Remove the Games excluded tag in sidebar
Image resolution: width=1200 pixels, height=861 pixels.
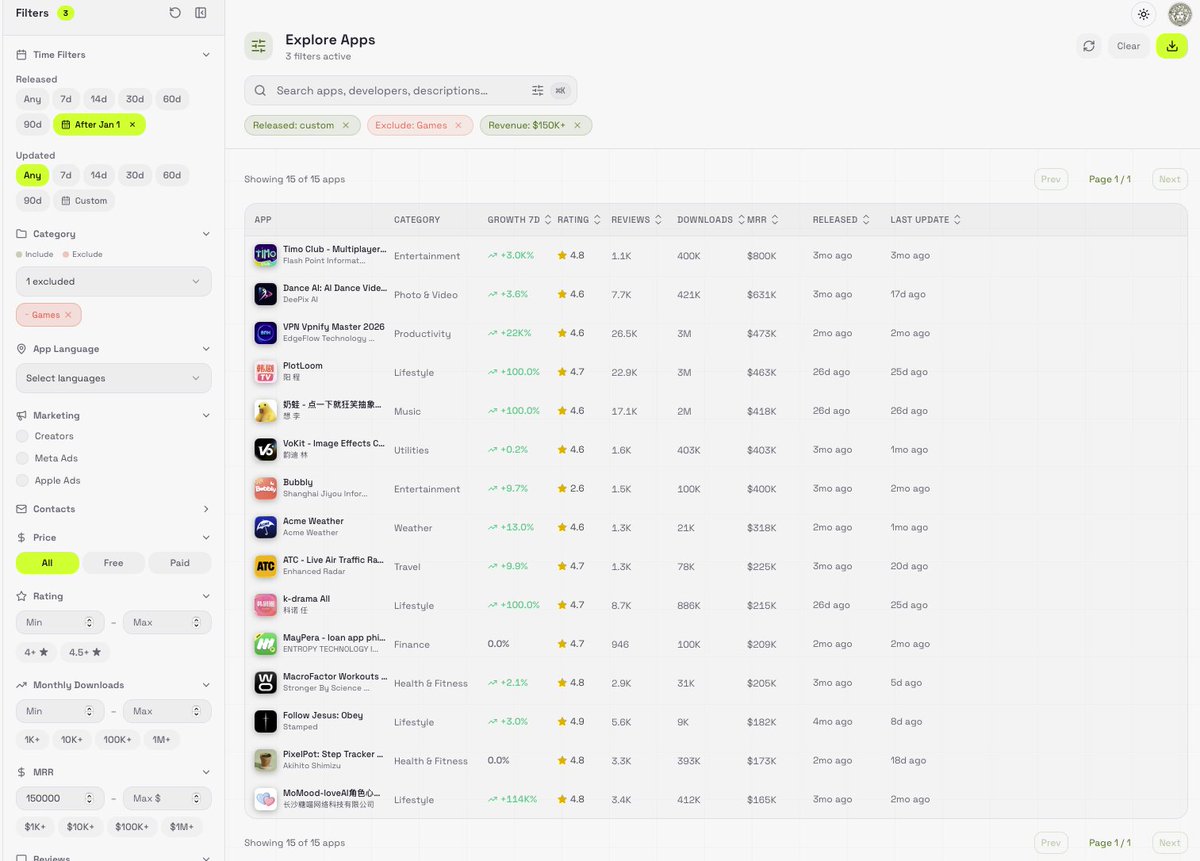point(68,315)
